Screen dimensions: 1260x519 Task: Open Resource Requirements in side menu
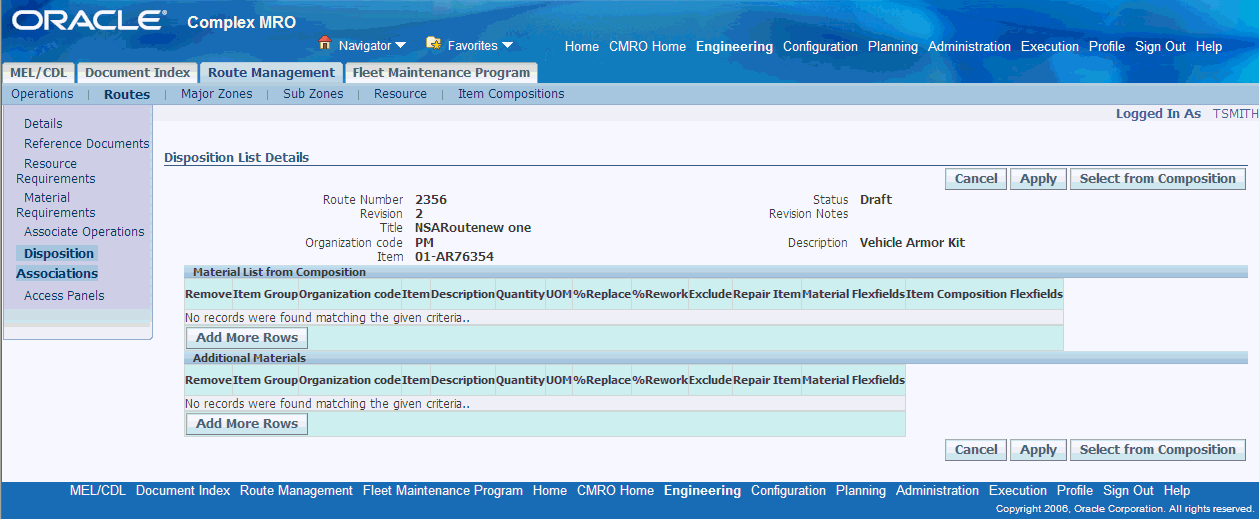(56, 171)
